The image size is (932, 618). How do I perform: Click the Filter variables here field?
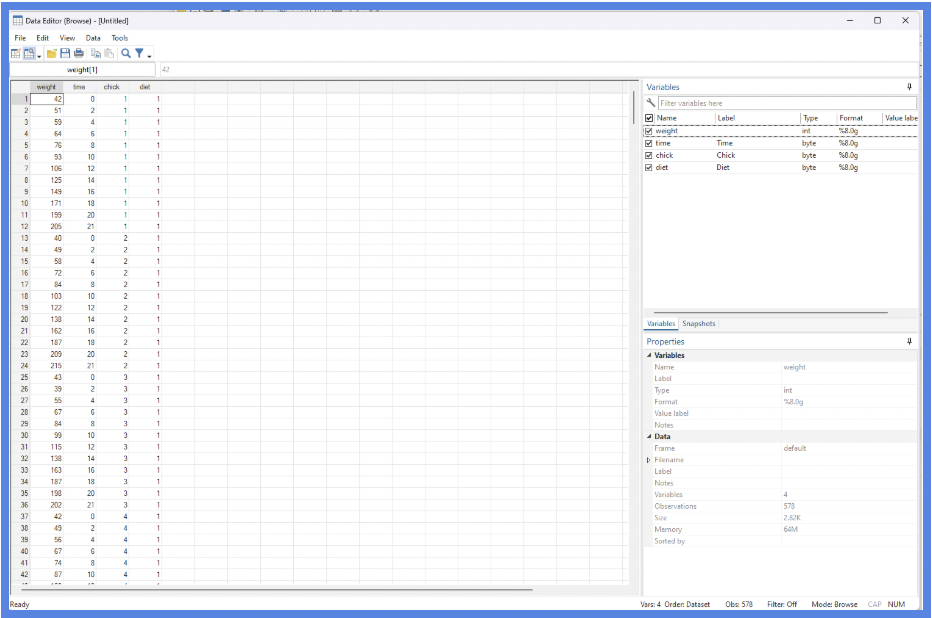tap(786, 103)
